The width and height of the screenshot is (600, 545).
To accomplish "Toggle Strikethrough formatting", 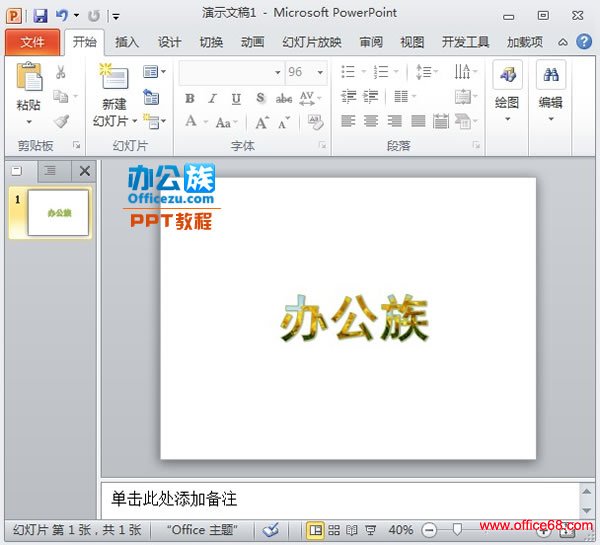I will [x=284, y=98].
